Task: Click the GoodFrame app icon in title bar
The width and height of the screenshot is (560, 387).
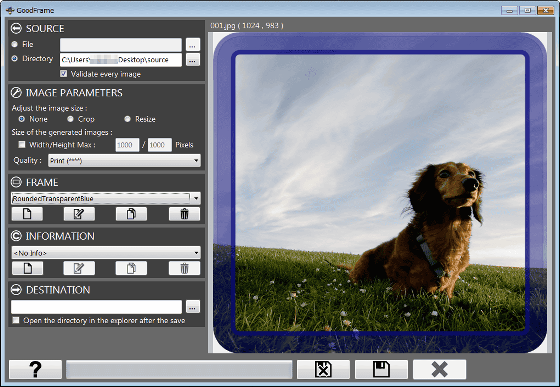Action: click(x=10, y=10)
